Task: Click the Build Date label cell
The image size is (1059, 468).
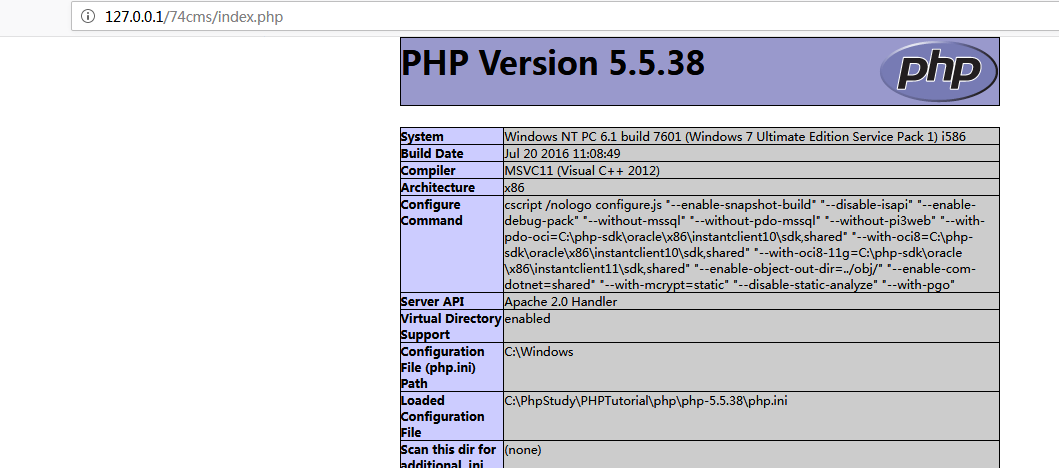Action: pyautogui.click(x=452, y=153)
